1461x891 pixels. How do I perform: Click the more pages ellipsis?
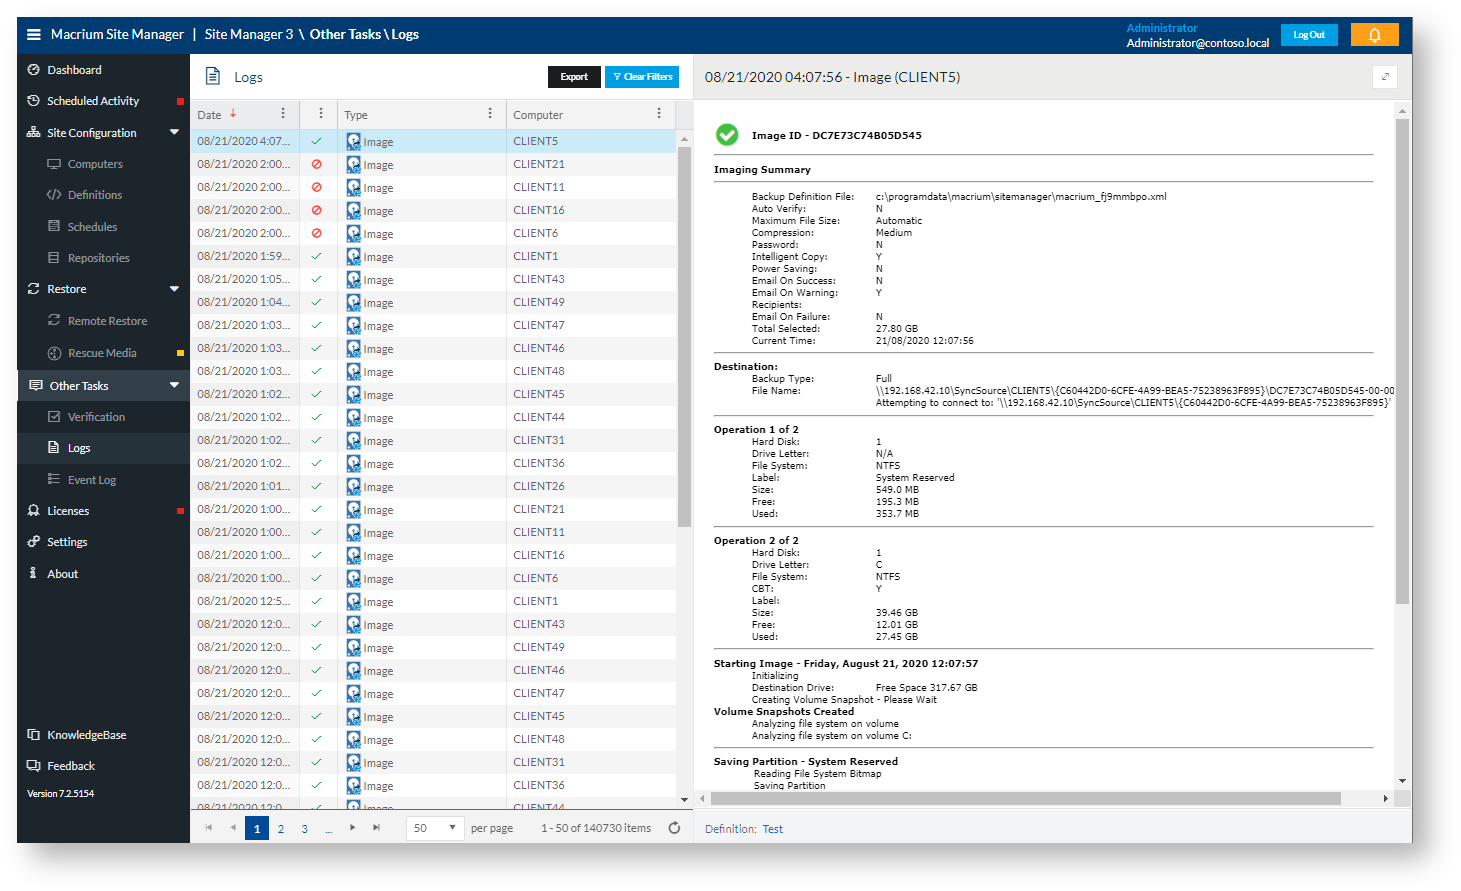point(329,828)
